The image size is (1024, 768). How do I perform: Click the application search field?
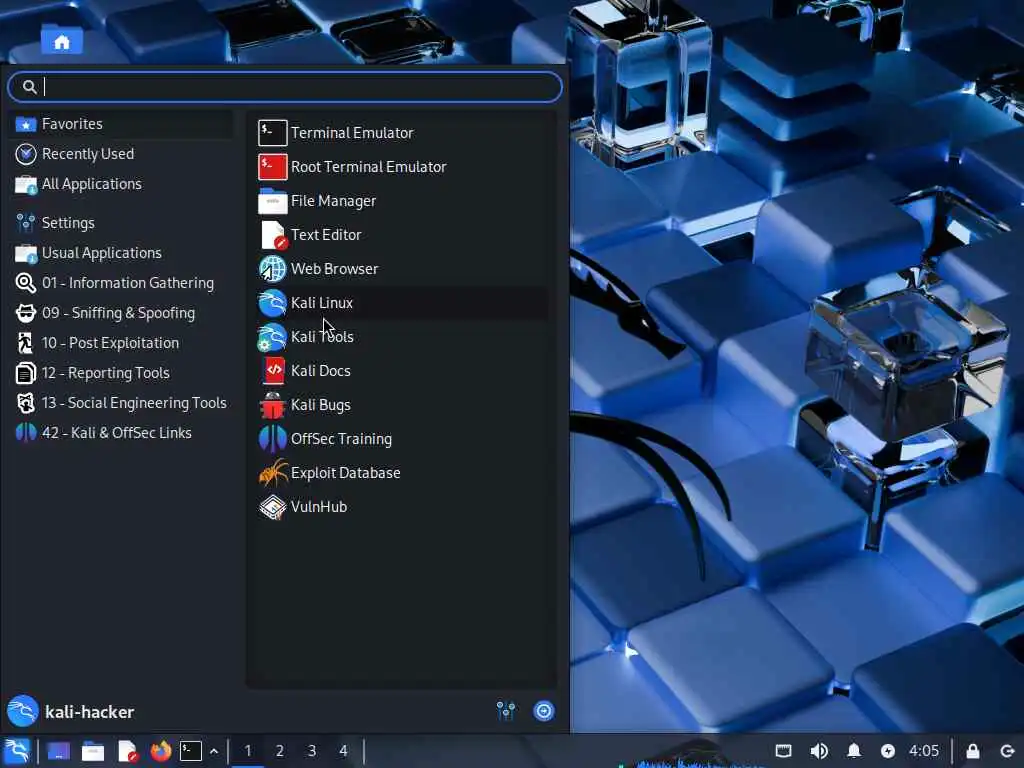pyautogui.click(x=285, y=87)
